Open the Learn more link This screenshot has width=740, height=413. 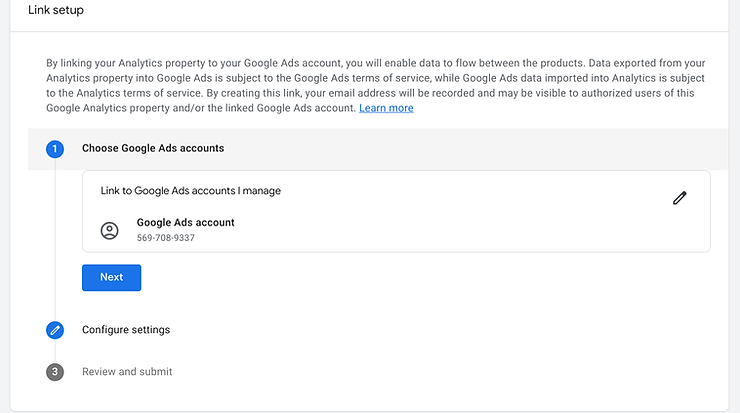[x=386, y=108]
